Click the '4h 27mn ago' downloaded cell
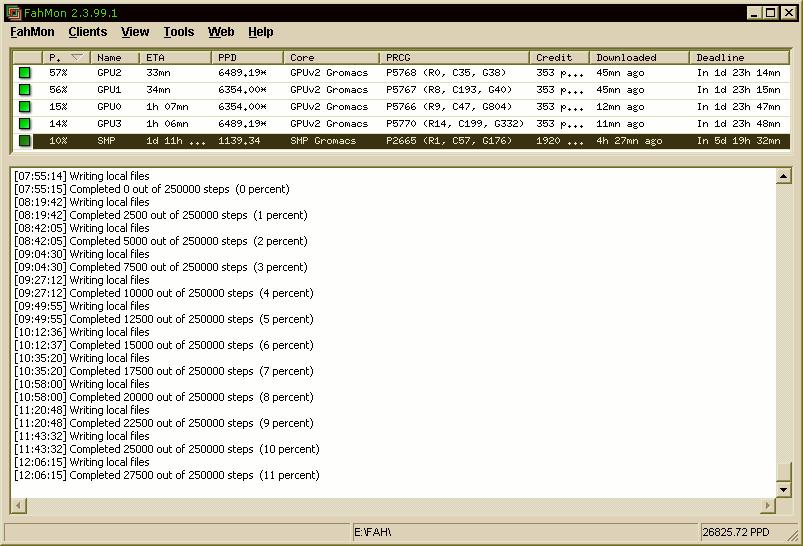The image size is (803, 546). [x=629, y=140]
